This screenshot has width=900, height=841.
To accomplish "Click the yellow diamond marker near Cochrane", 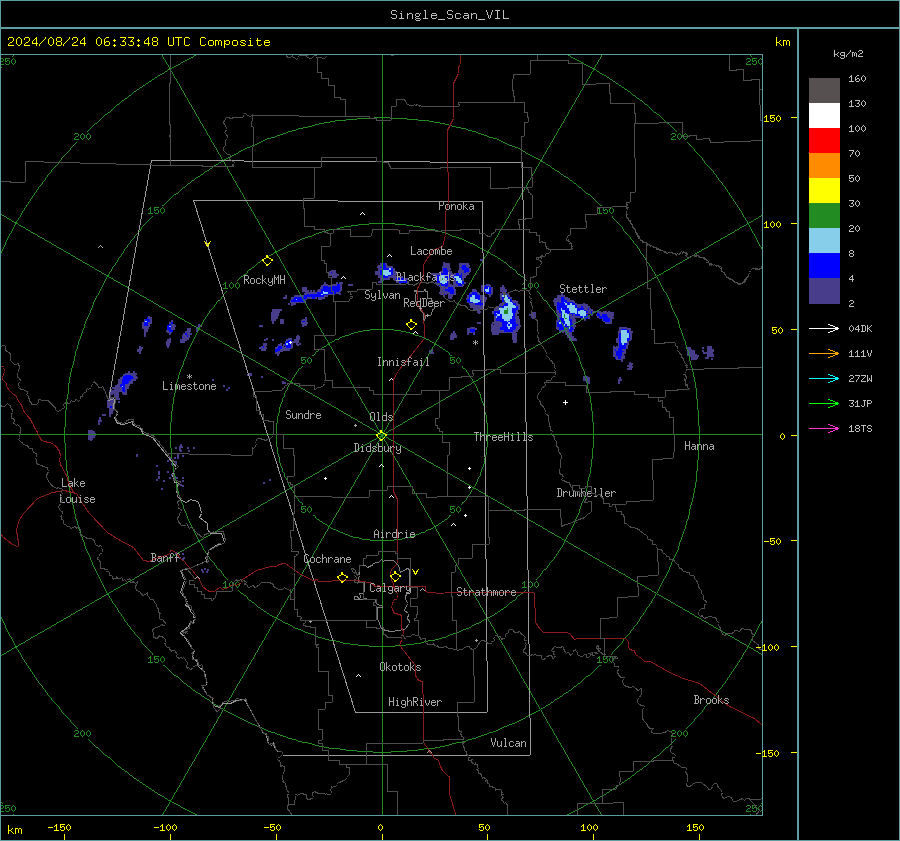I will point(343,578).
